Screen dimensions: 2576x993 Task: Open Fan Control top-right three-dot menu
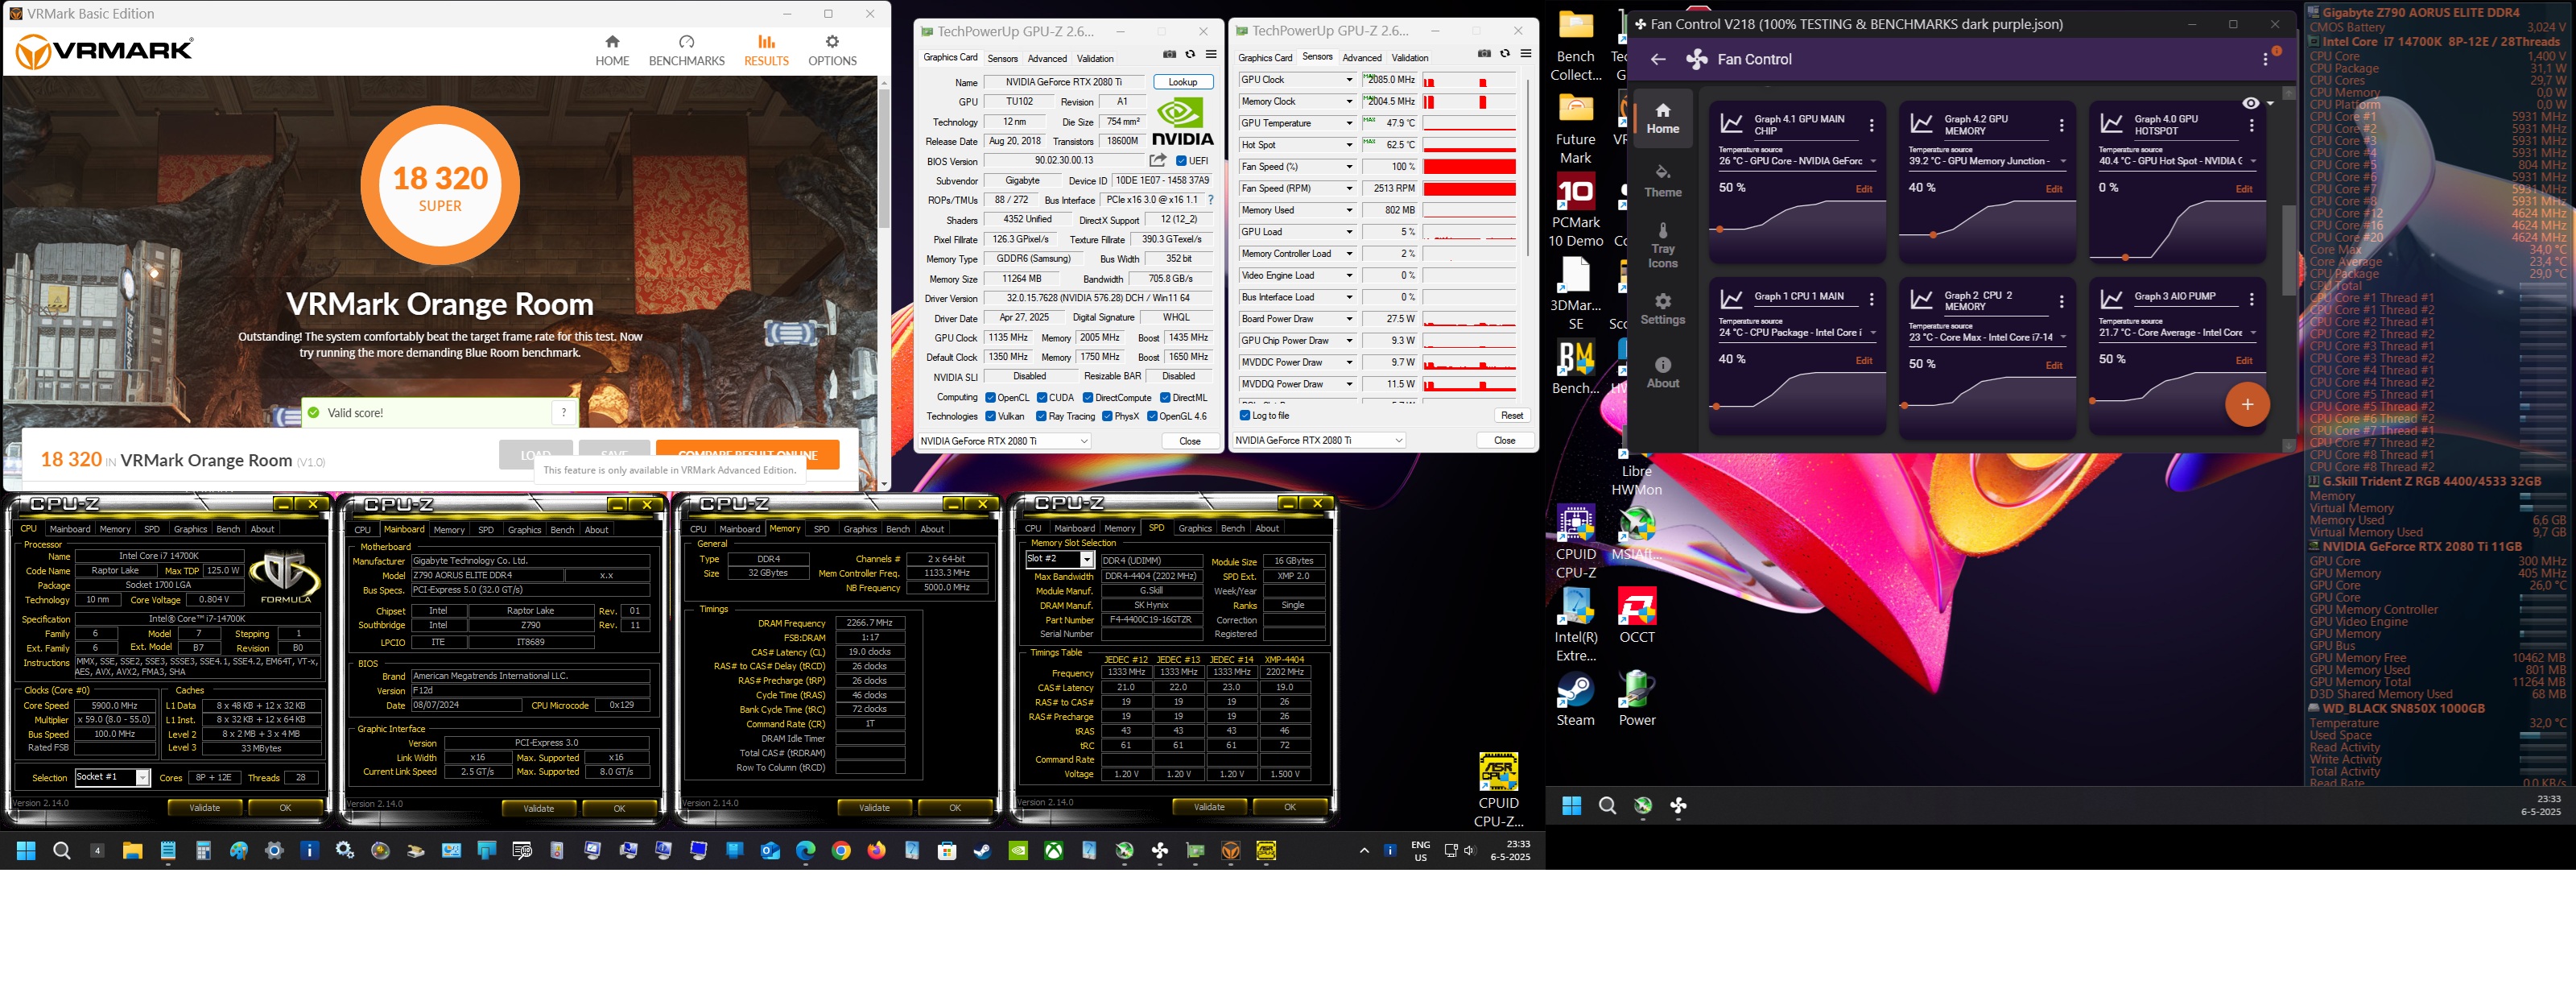2265,60
